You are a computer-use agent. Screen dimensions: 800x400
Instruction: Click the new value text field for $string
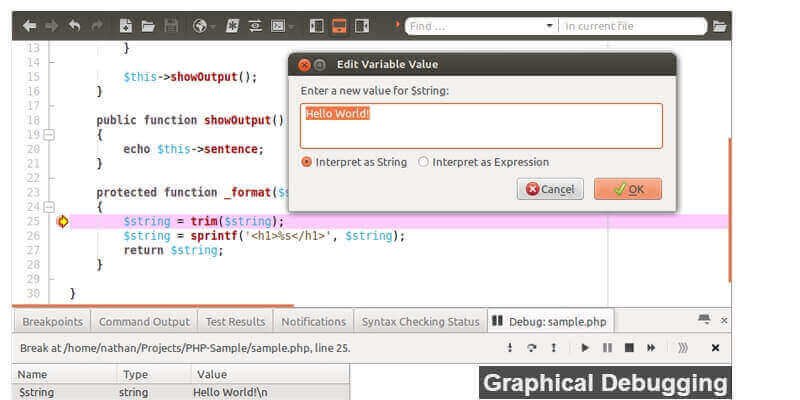tap(481, 126)
